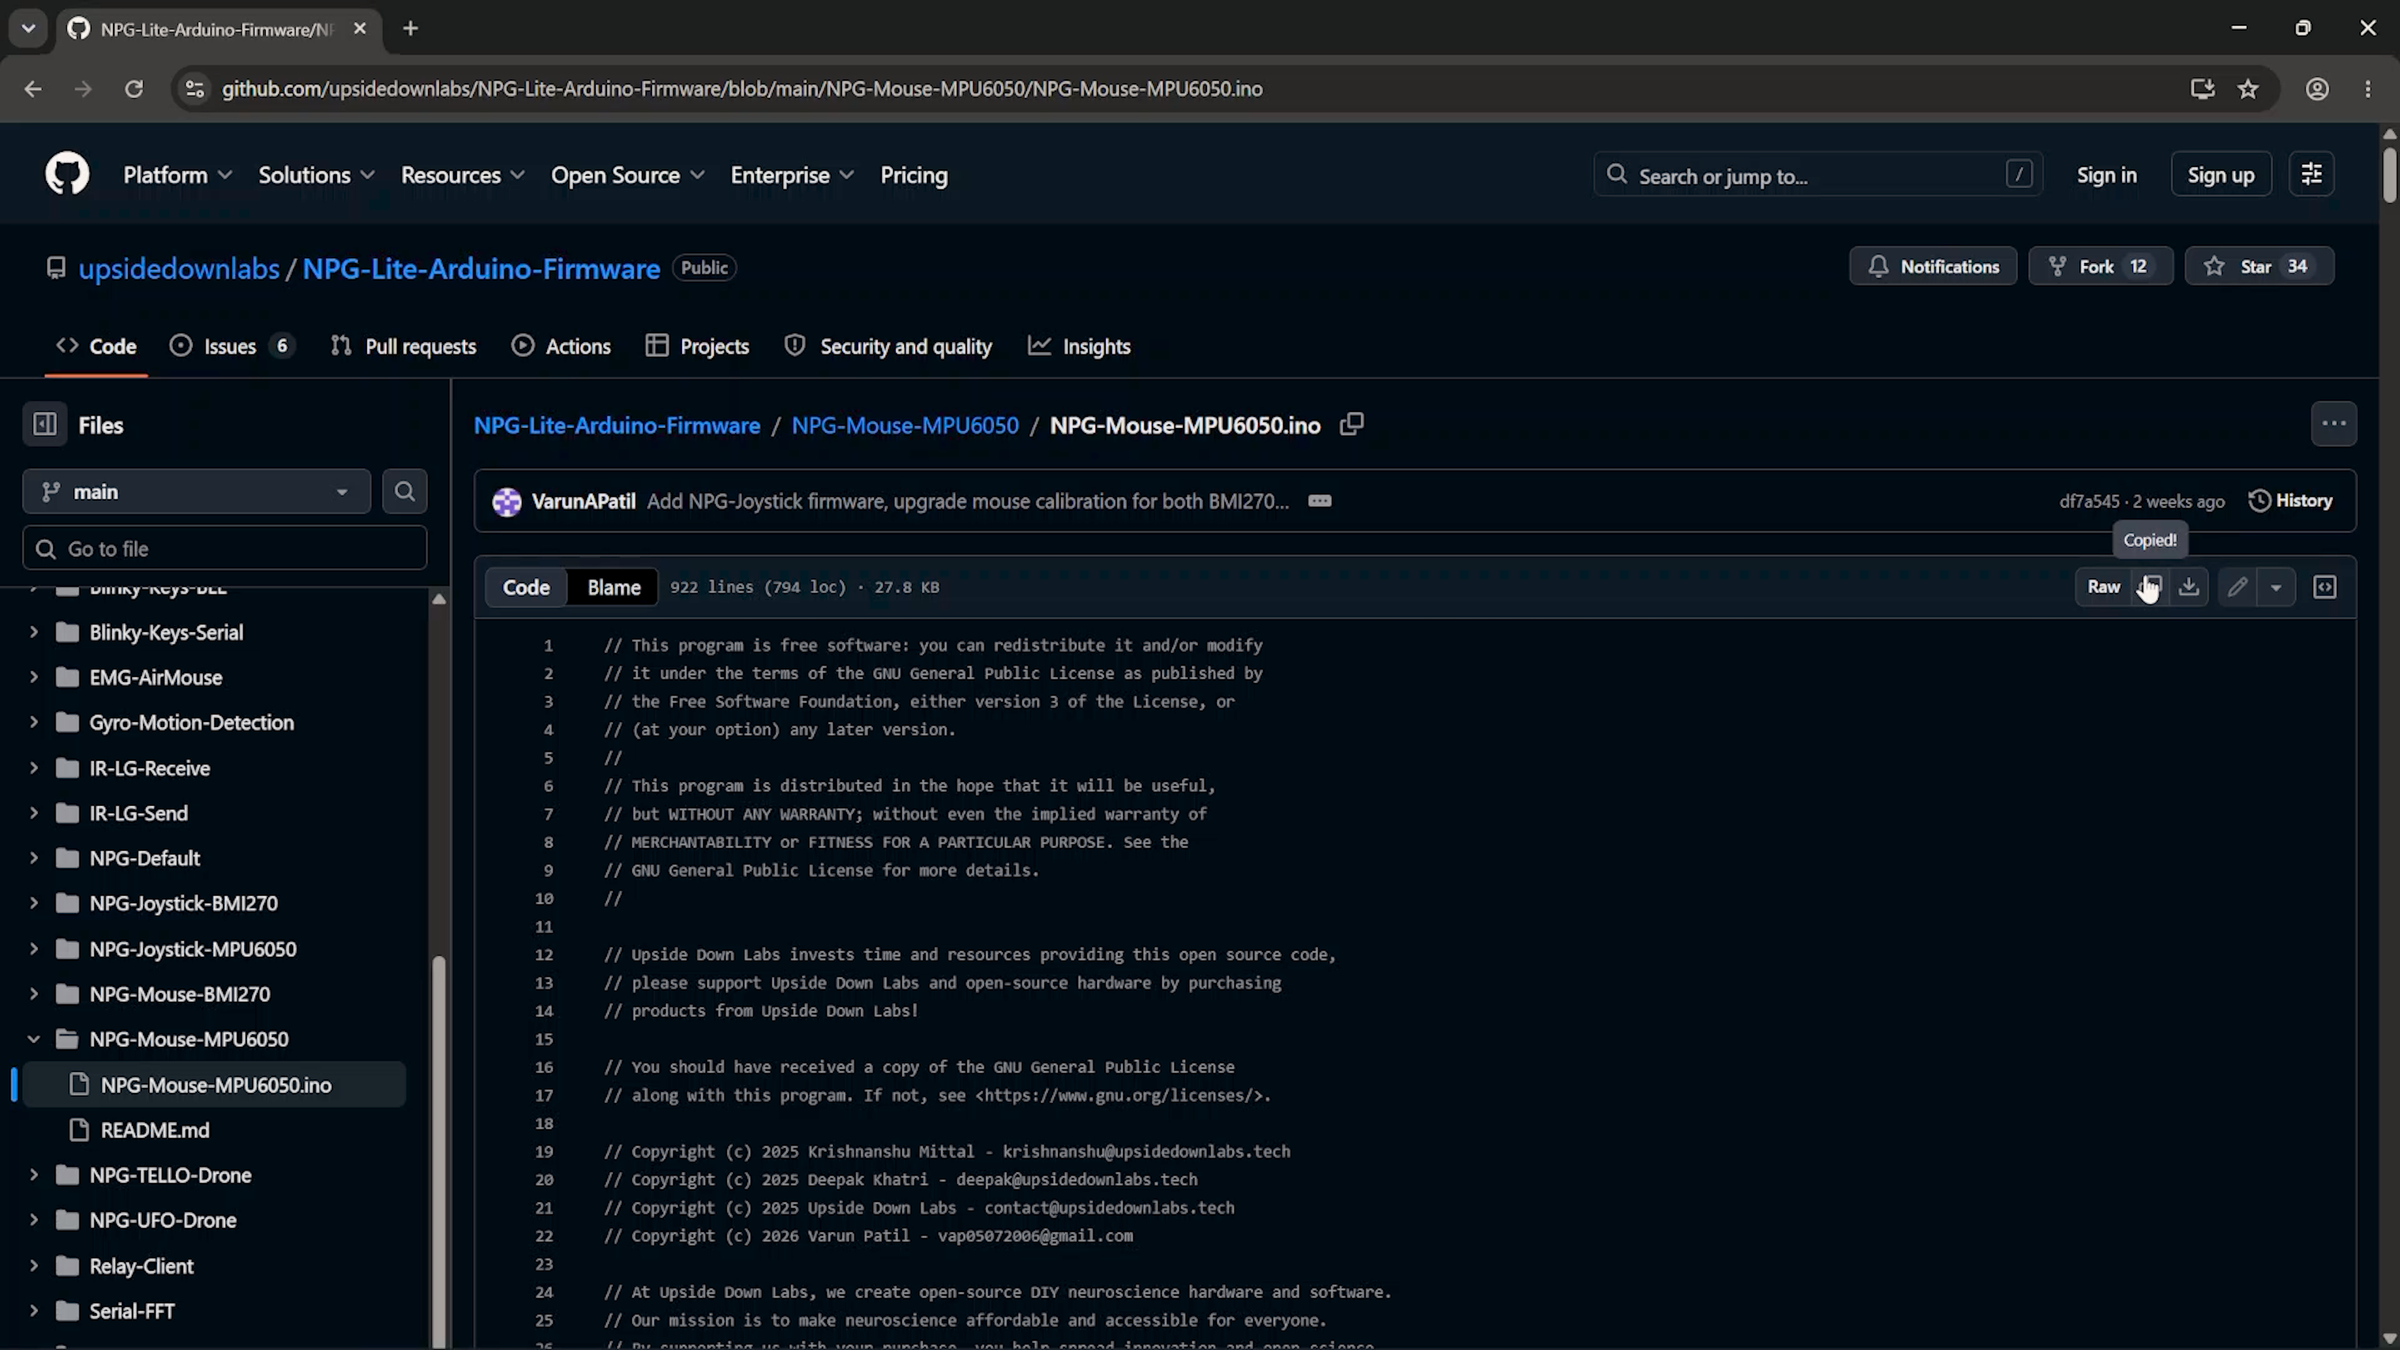Open the more file actions ellipsis

2333,424
